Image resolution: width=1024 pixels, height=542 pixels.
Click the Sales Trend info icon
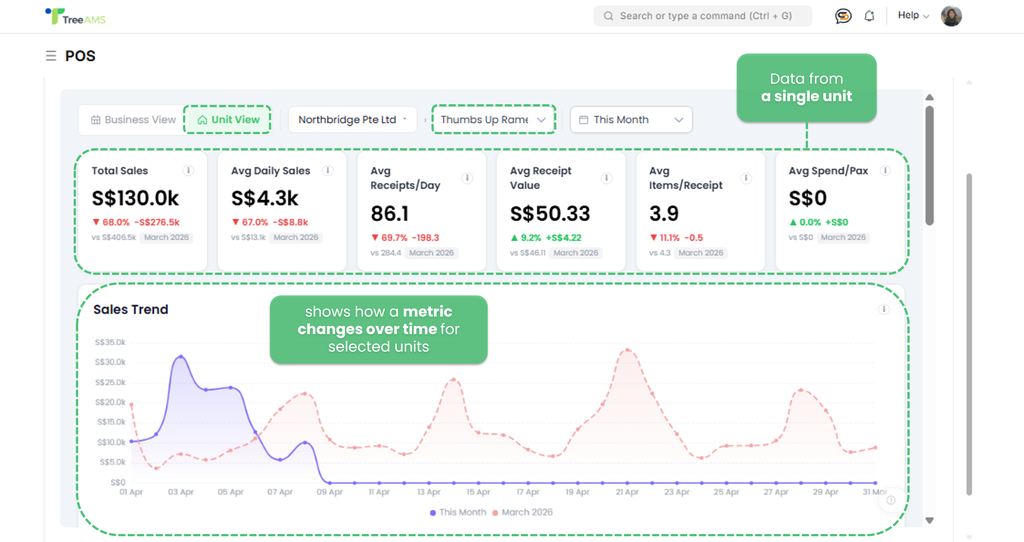tap(884, 310)
